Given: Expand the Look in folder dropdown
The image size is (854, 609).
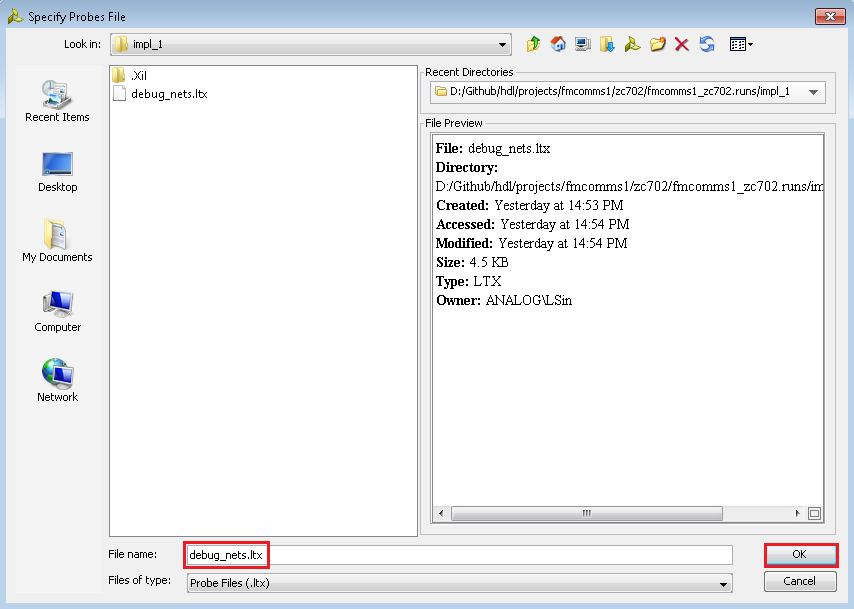Looking at the screenshot, I should click(502, 45).
